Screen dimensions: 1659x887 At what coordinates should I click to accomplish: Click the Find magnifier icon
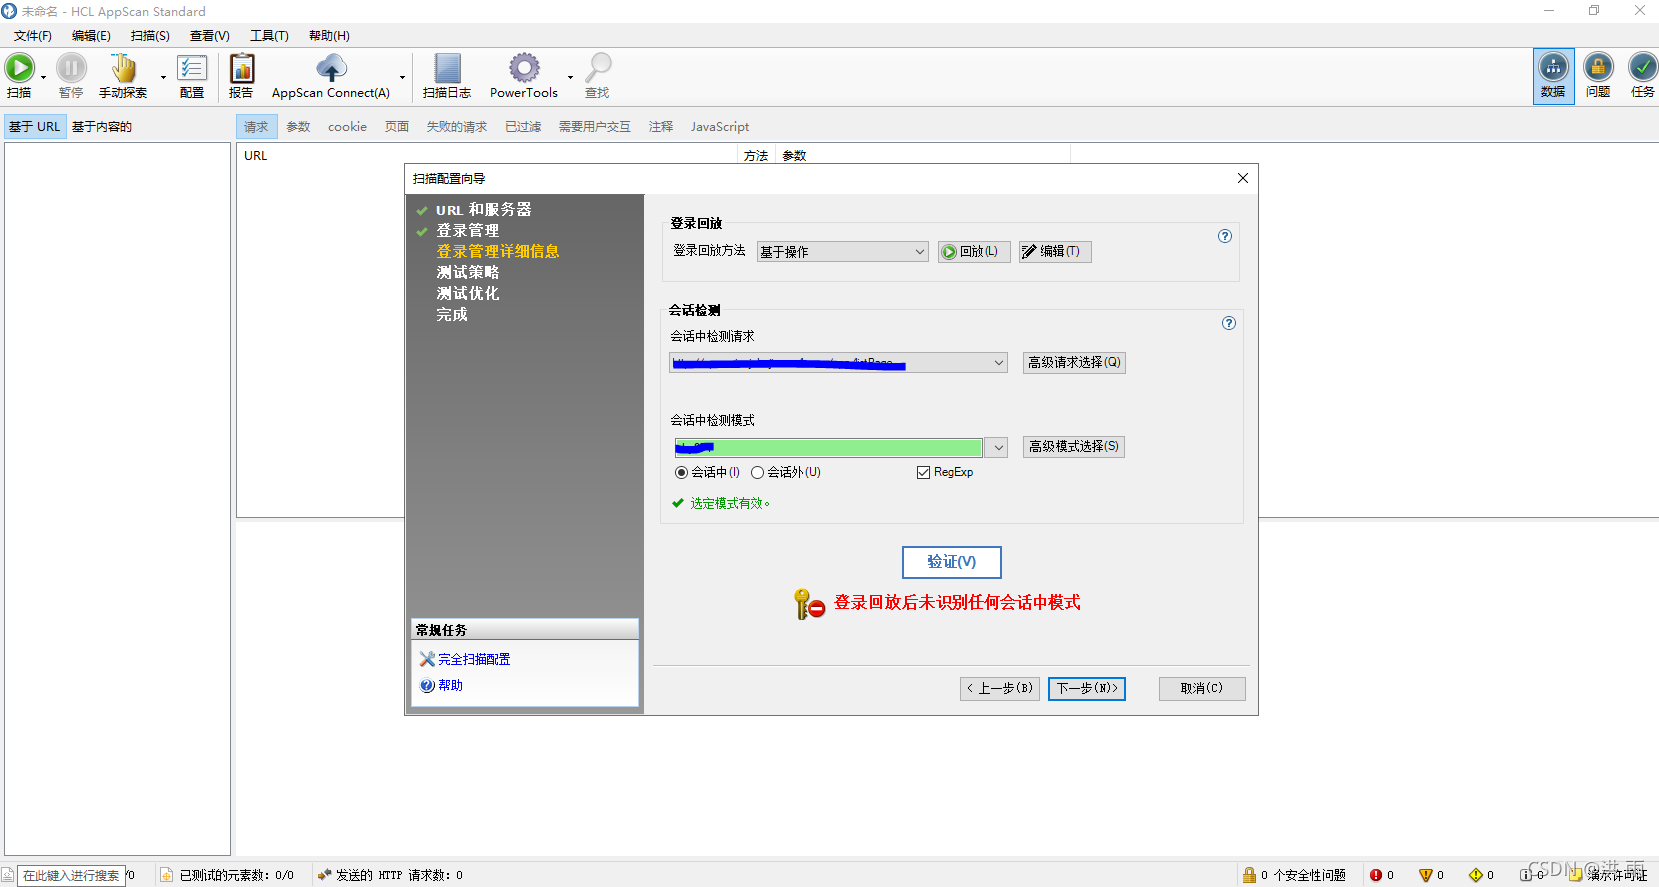pos(598,68)
